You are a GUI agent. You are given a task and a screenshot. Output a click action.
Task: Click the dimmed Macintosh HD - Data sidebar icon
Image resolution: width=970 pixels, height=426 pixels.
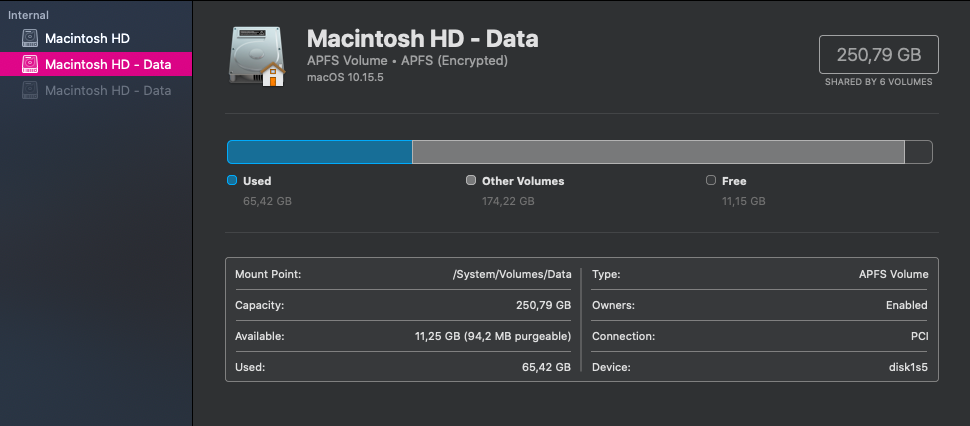click(30, 91)
